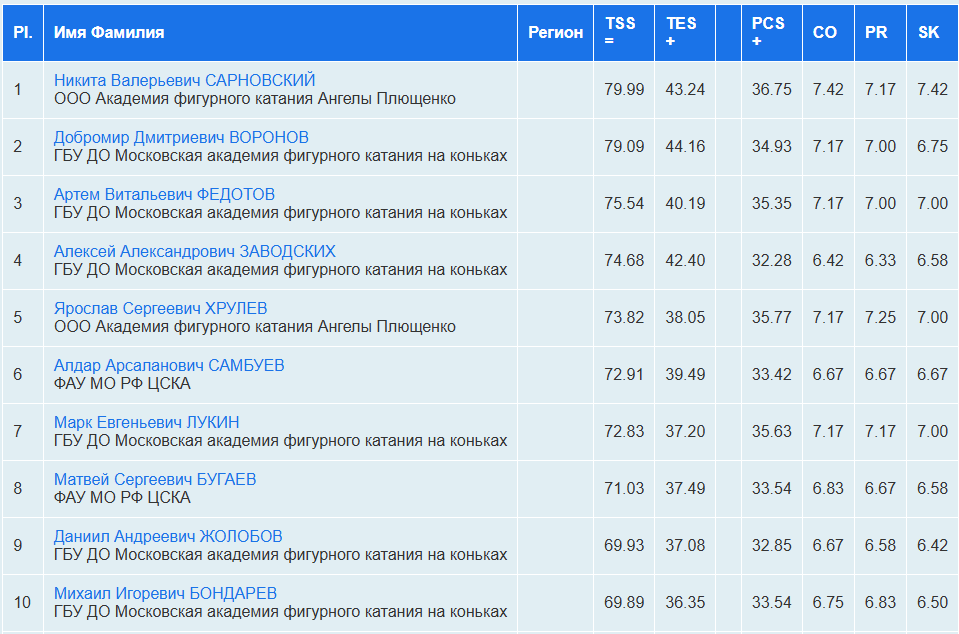The width and height of the screenshot is (959, 634).
Task: Select TSS value 69.89
Action: [x=624, y=602]
